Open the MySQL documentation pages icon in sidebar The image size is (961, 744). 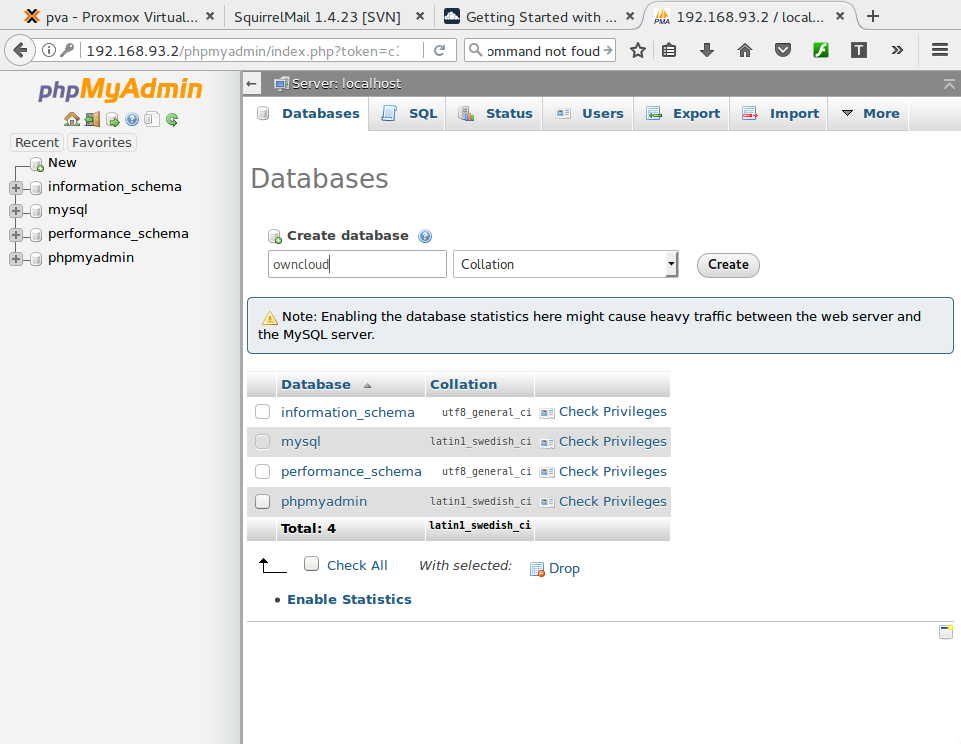coord(152,119)
